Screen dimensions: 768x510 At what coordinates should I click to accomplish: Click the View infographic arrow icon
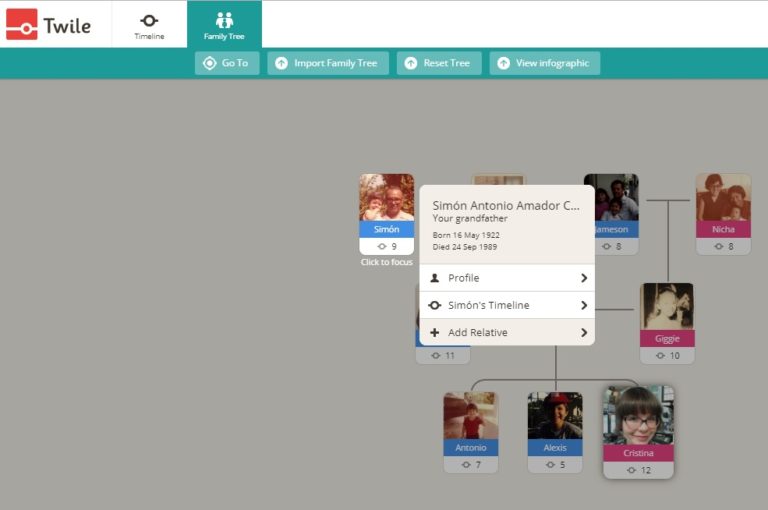pyautogui.click(x=503, y=63)
